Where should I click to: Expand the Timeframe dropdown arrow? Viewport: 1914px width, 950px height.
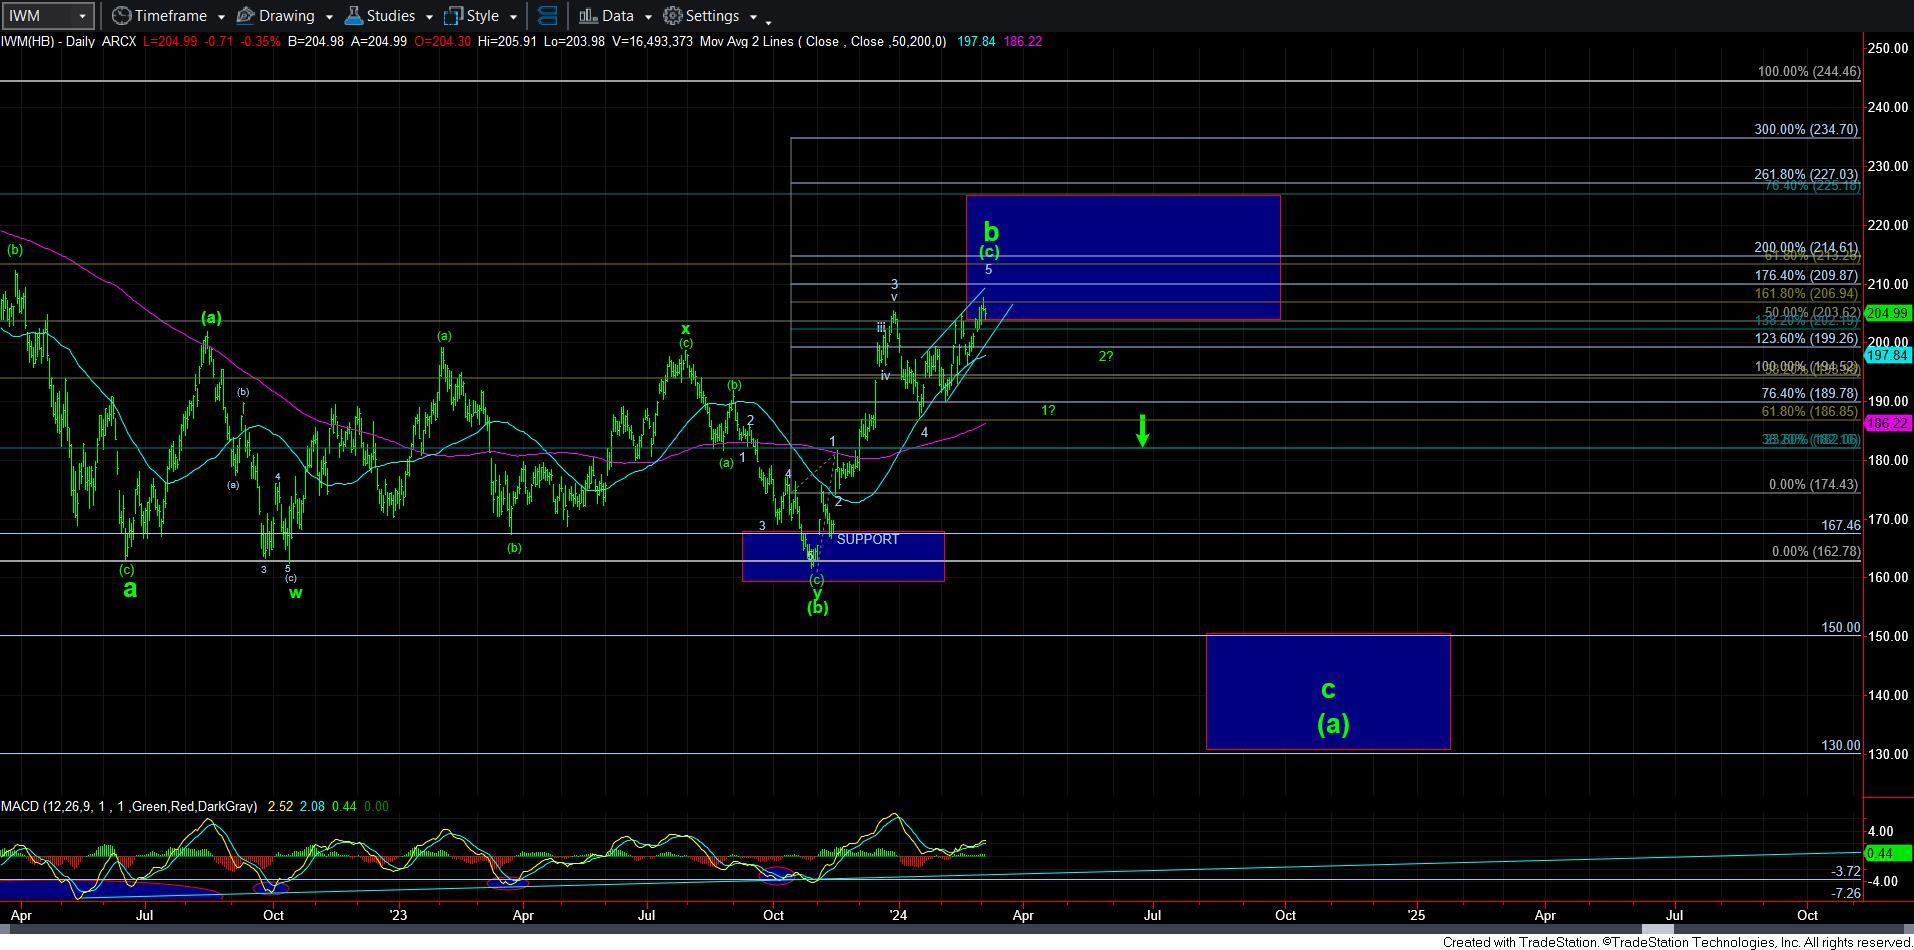(220, 17)
